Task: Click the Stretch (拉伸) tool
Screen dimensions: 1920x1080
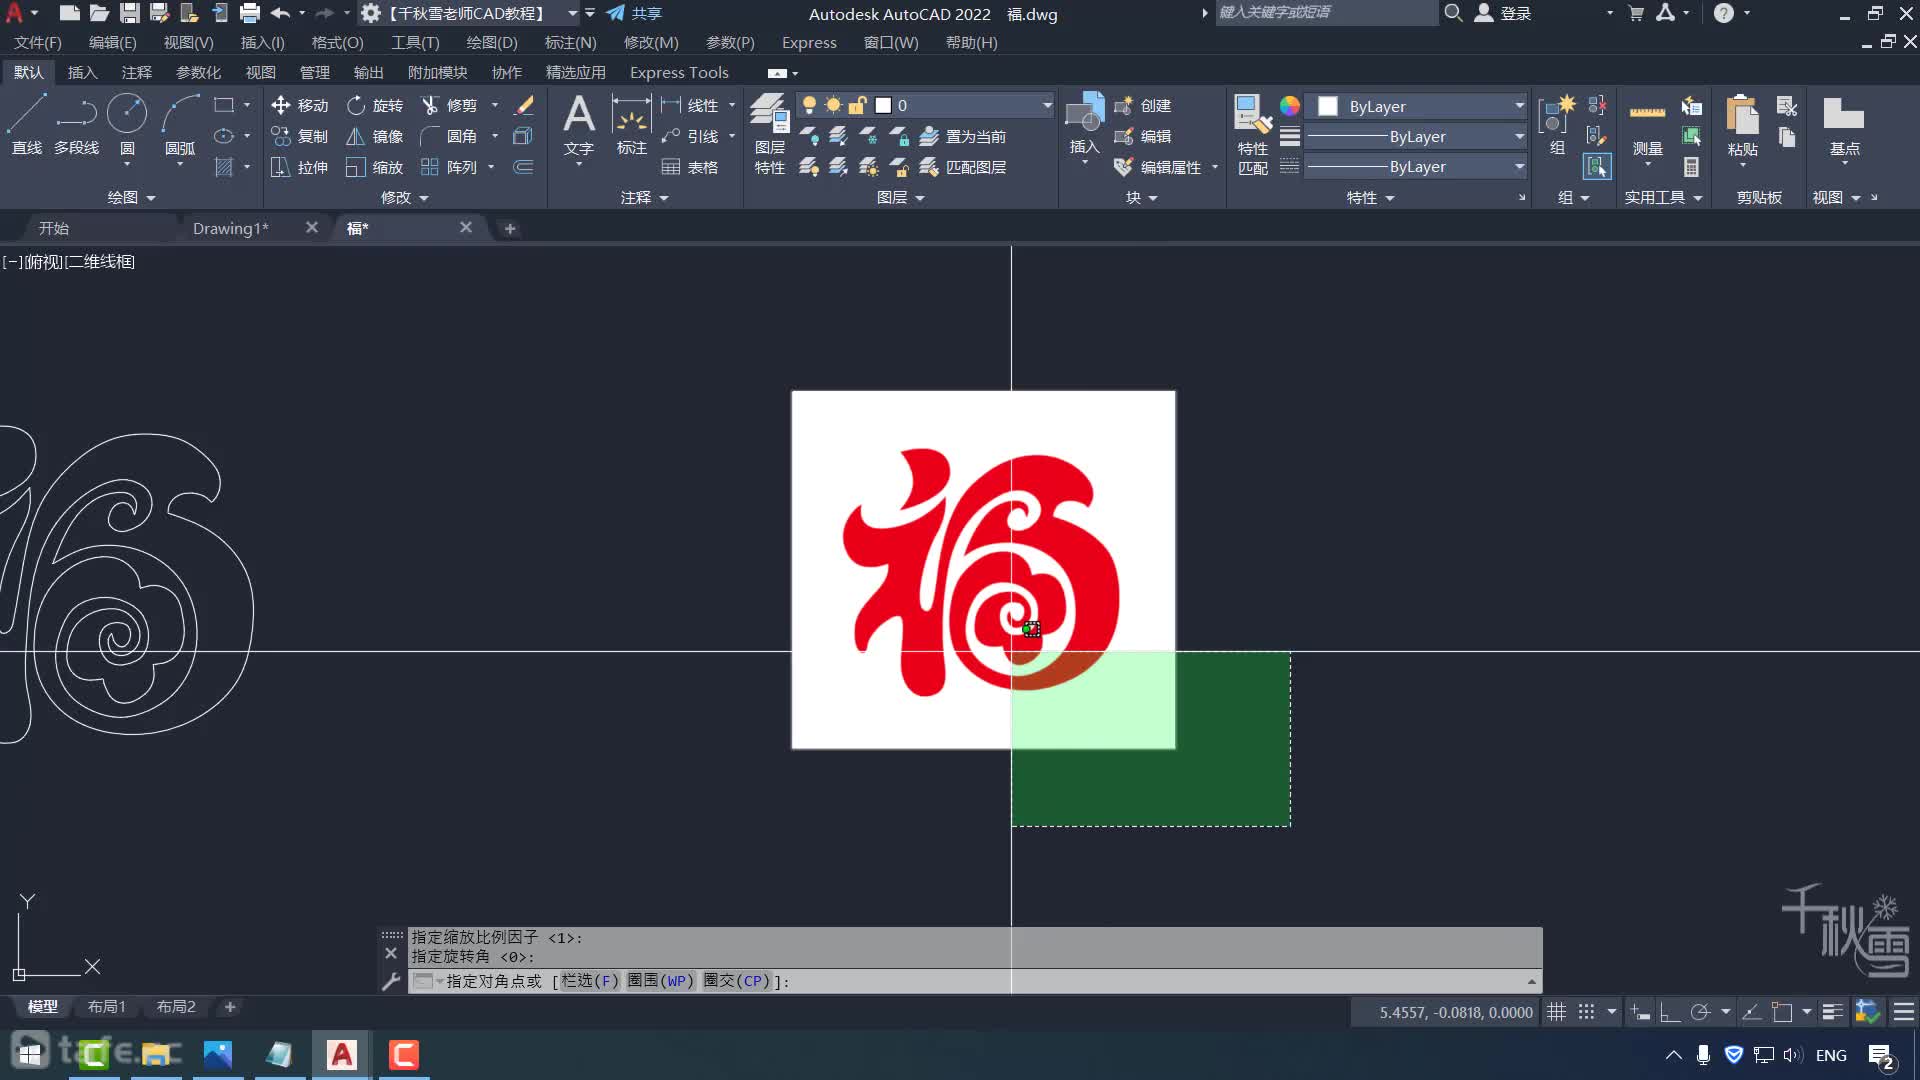Action: click(299, 167)
